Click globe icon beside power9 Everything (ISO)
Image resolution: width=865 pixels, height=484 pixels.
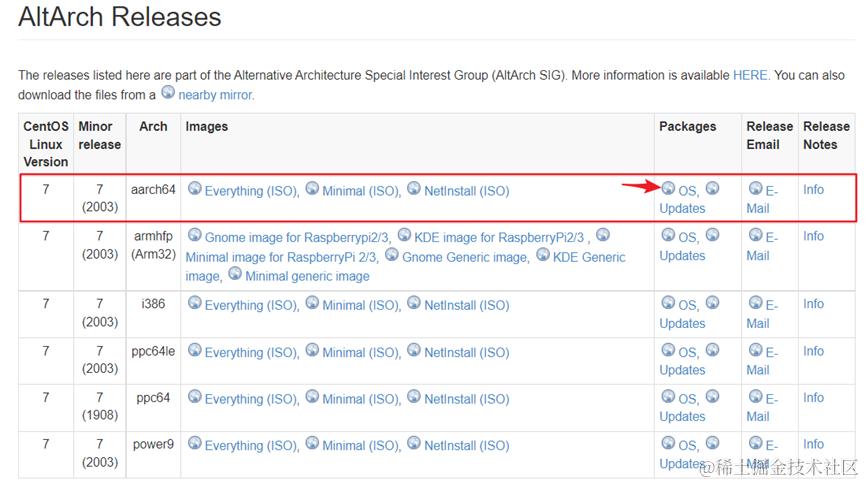pyautogui.click(x=194, y=443)
